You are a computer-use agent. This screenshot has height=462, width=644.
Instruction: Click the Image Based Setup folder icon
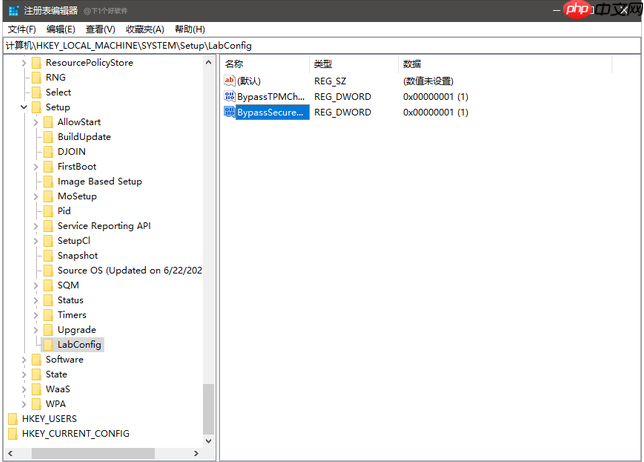pyautogui.click(x=48, y=182)
